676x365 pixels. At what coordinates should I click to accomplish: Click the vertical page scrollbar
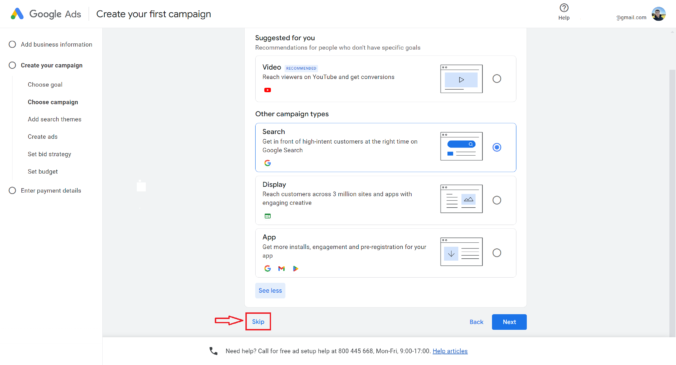click(x=672, y=203)
